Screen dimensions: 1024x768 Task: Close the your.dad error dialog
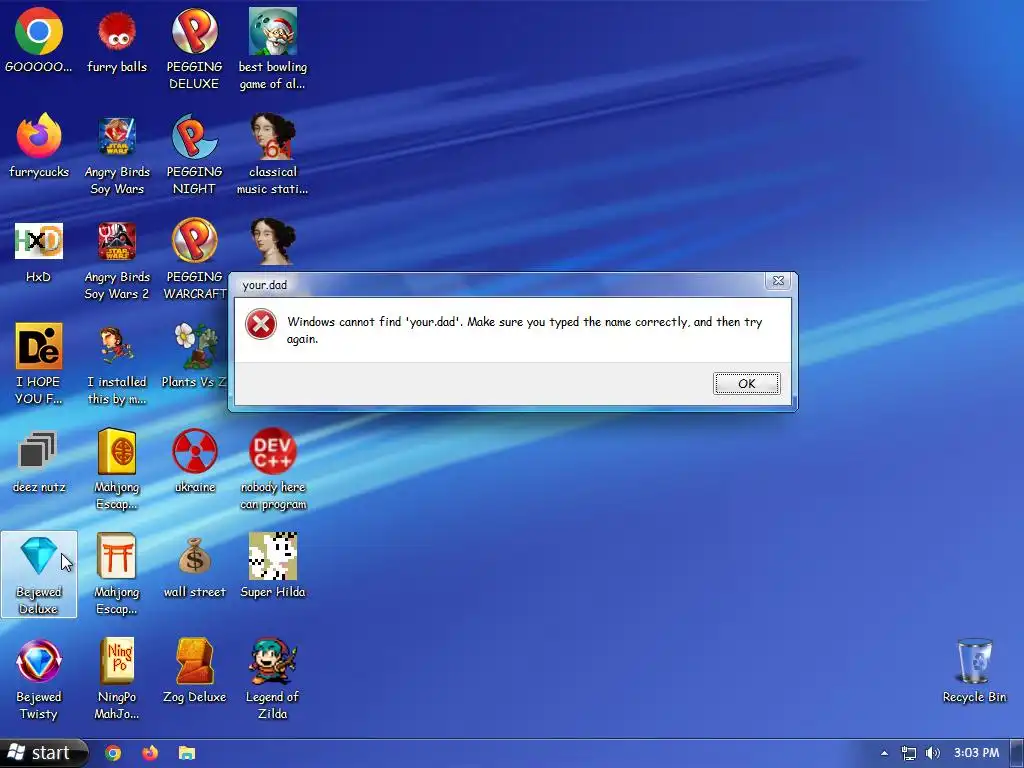[778, 281]
